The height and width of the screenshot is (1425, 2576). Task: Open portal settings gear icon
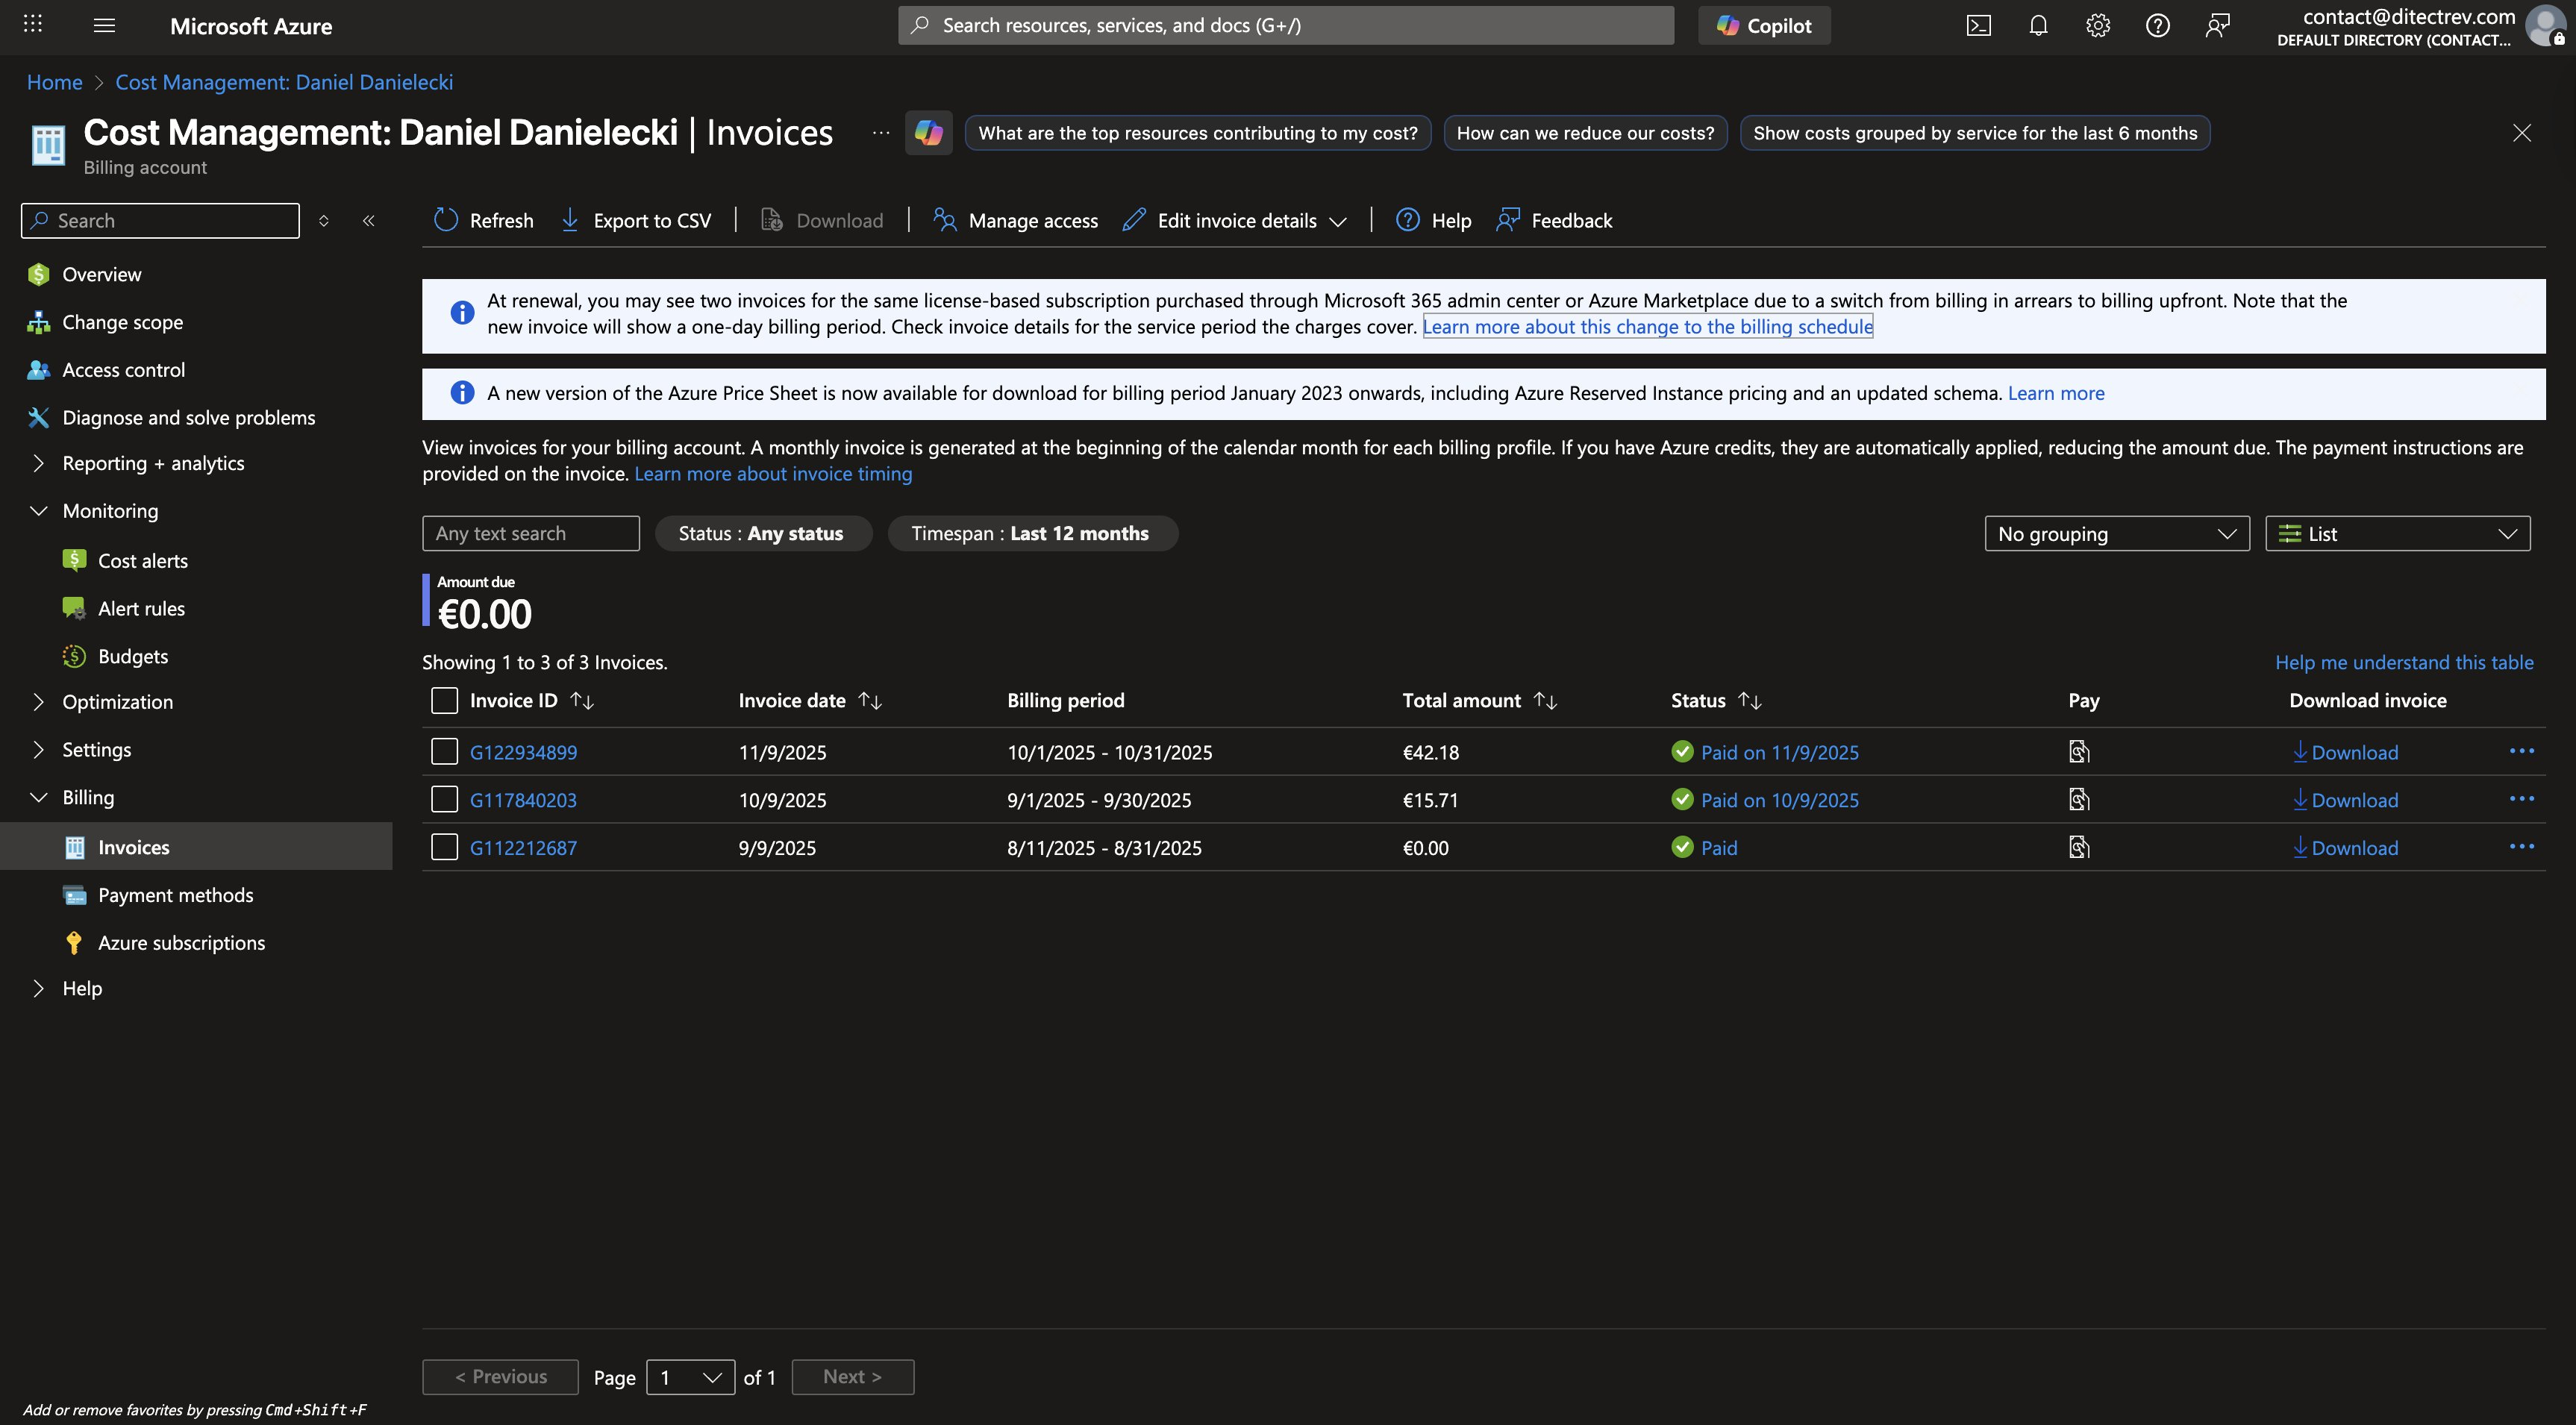pos(2097,26)
